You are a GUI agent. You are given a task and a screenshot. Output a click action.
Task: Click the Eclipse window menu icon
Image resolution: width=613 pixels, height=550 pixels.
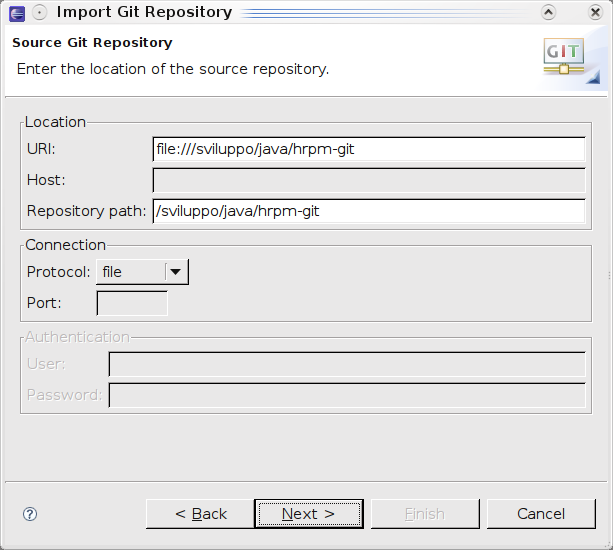[x=17, y=13]
